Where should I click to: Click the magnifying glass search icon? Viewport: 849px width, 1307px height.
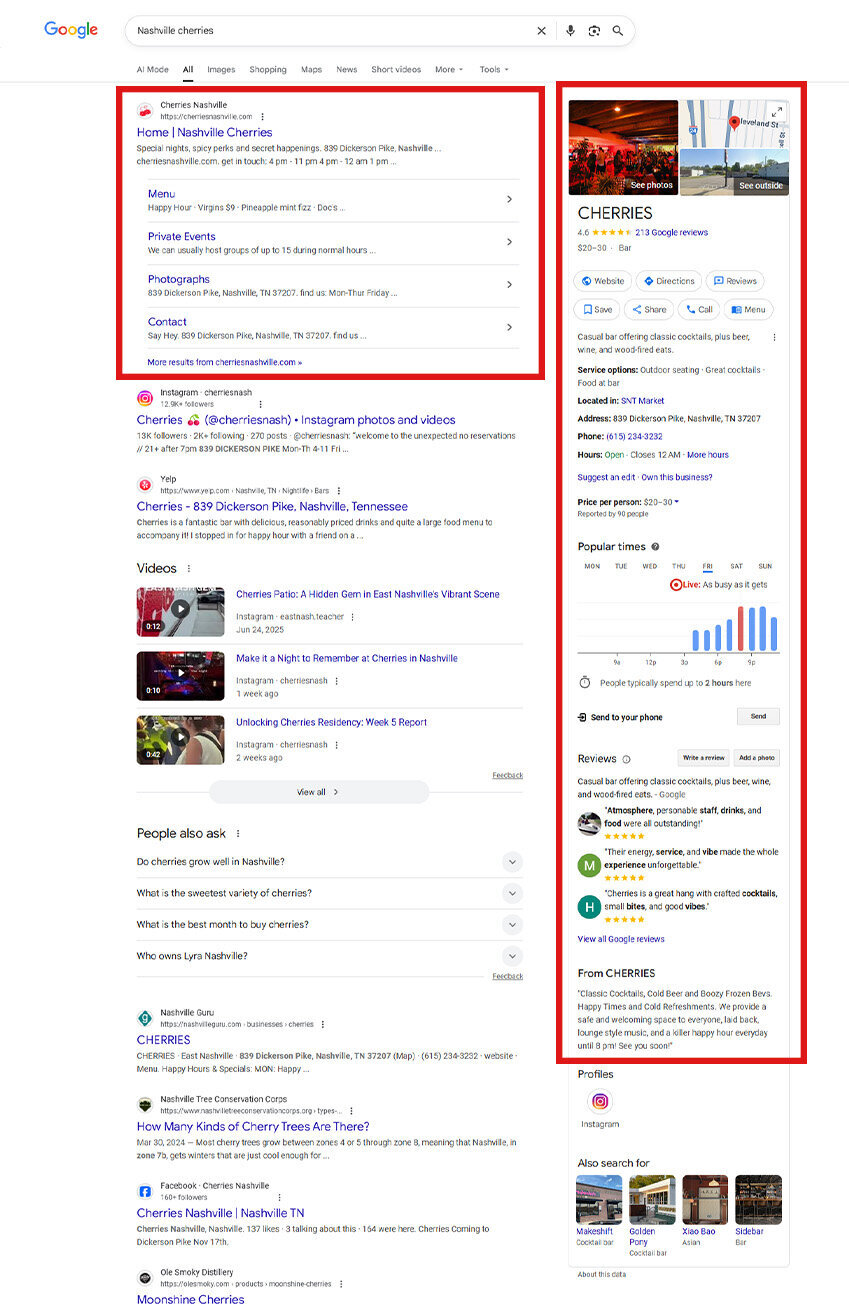click(618, 31)
